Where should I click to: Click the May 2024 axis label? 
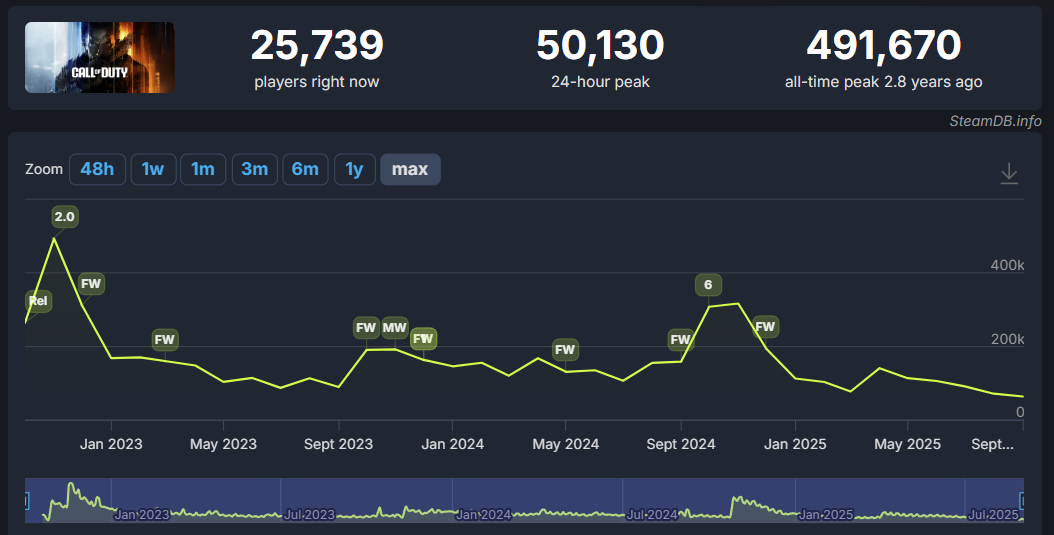565,444
